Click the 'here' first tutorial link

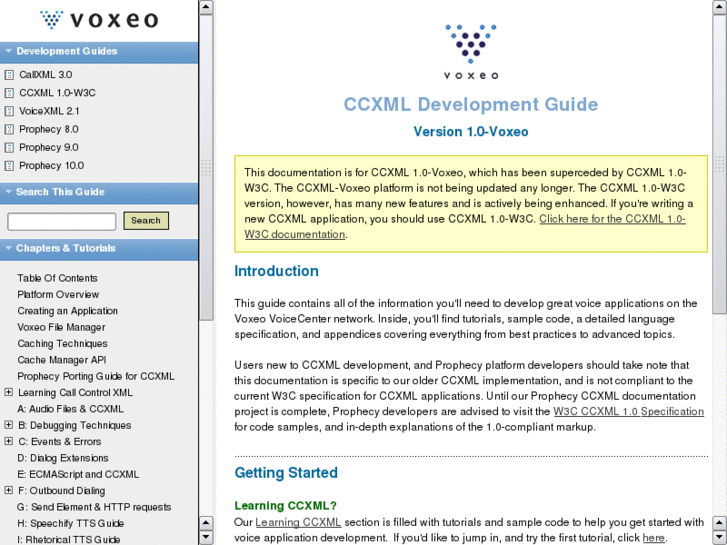[x=653, y=538]
